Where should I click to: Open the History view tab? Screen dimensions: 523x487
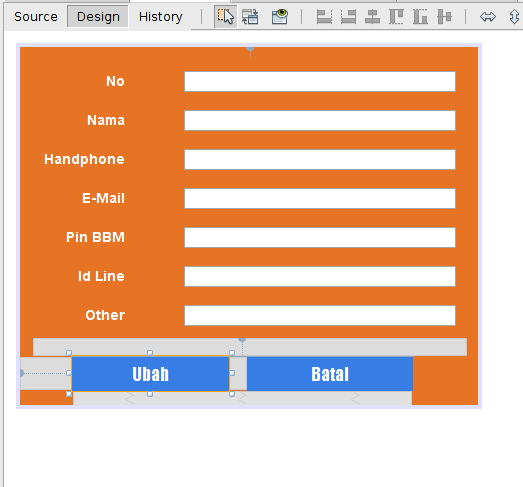160,17
